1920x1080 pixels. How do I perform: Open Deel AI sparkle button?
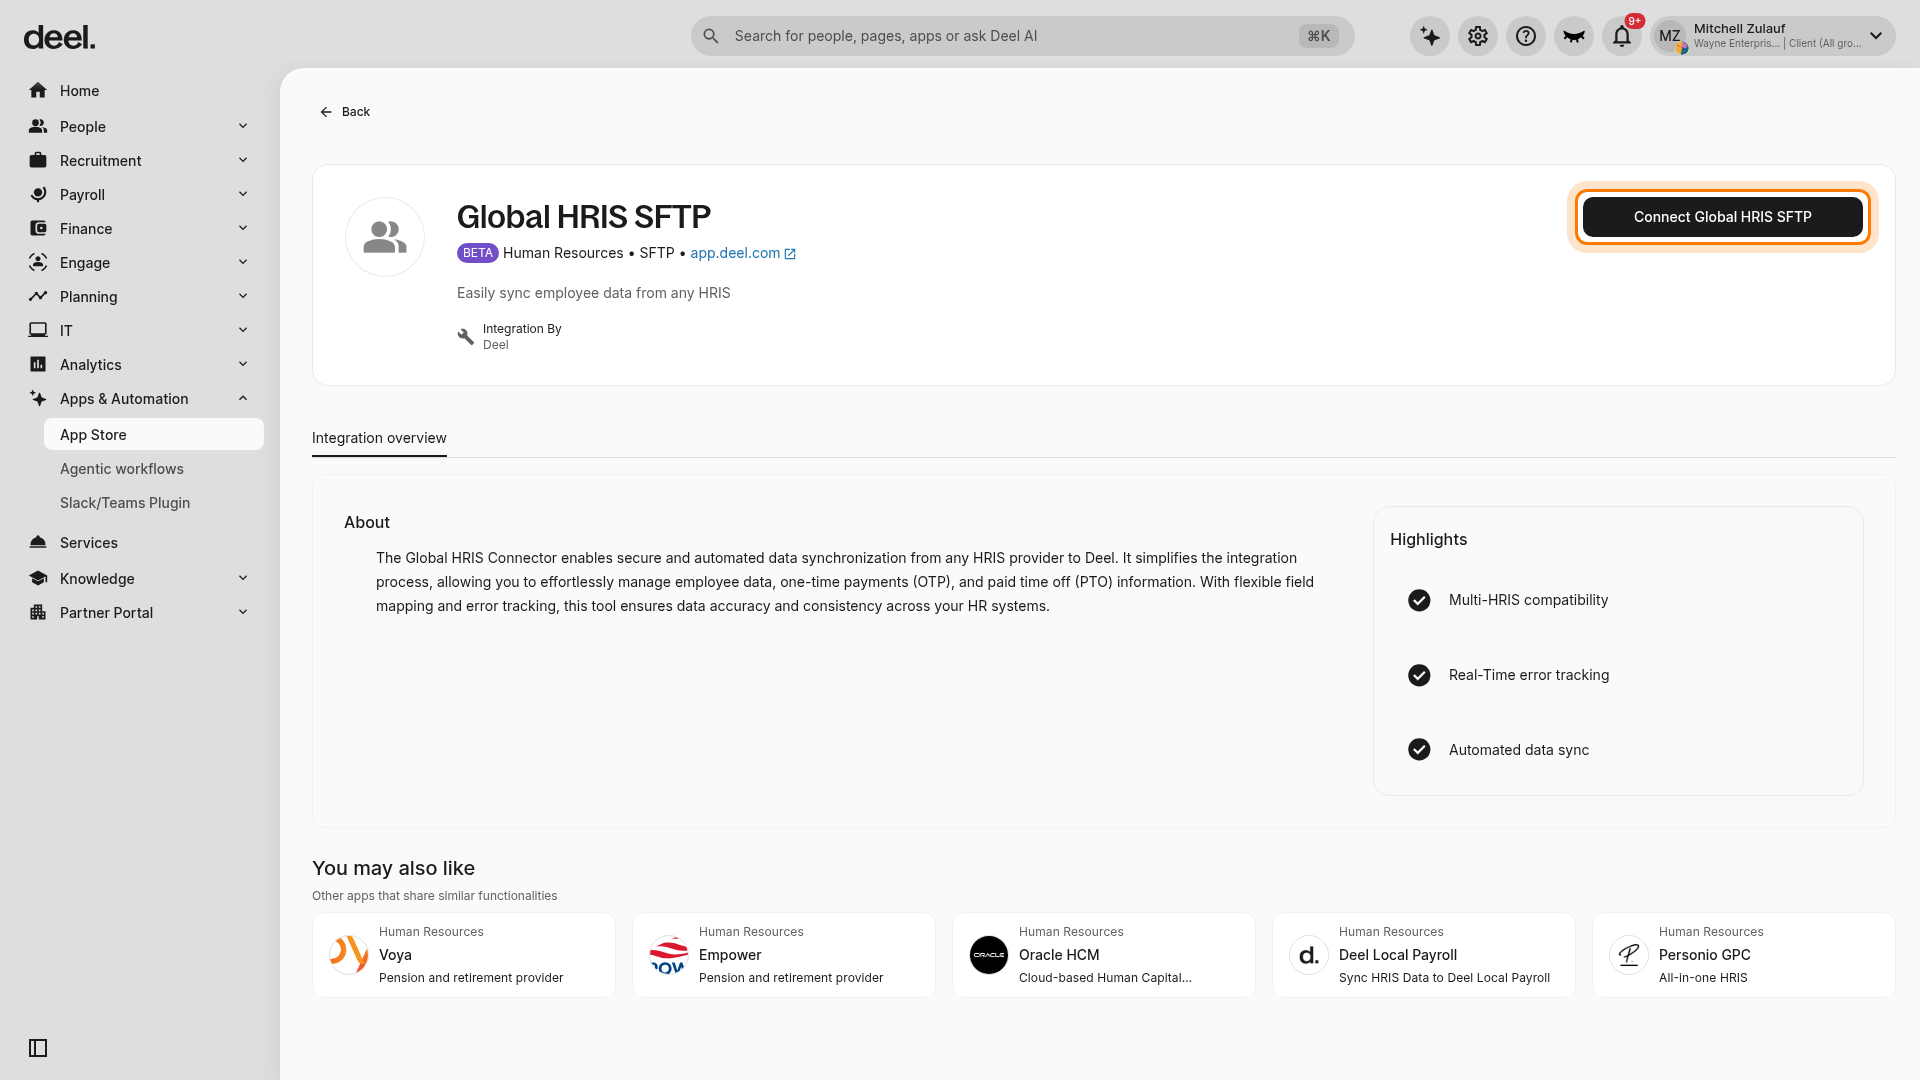click(1430, 36)
